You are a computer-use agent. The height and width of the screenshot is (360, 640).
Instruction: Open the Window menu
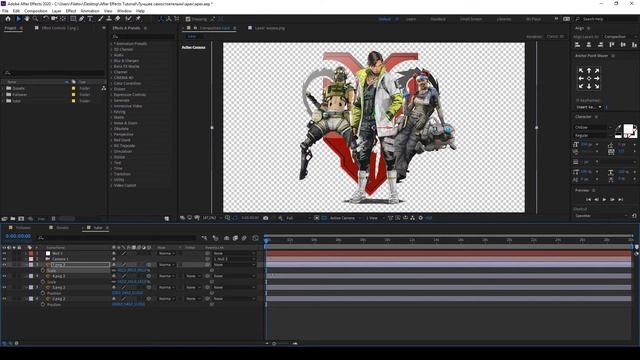124,11
